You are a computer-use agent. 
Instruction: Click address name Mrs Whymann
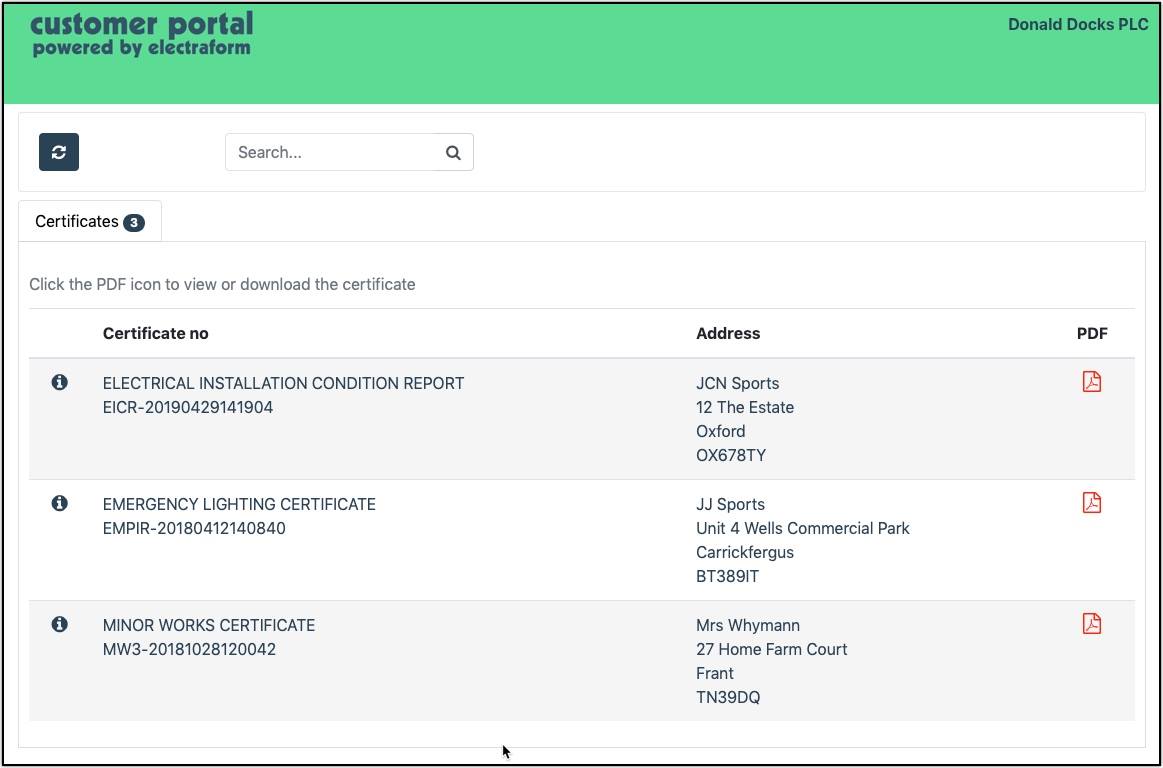[x=748, y=626]
